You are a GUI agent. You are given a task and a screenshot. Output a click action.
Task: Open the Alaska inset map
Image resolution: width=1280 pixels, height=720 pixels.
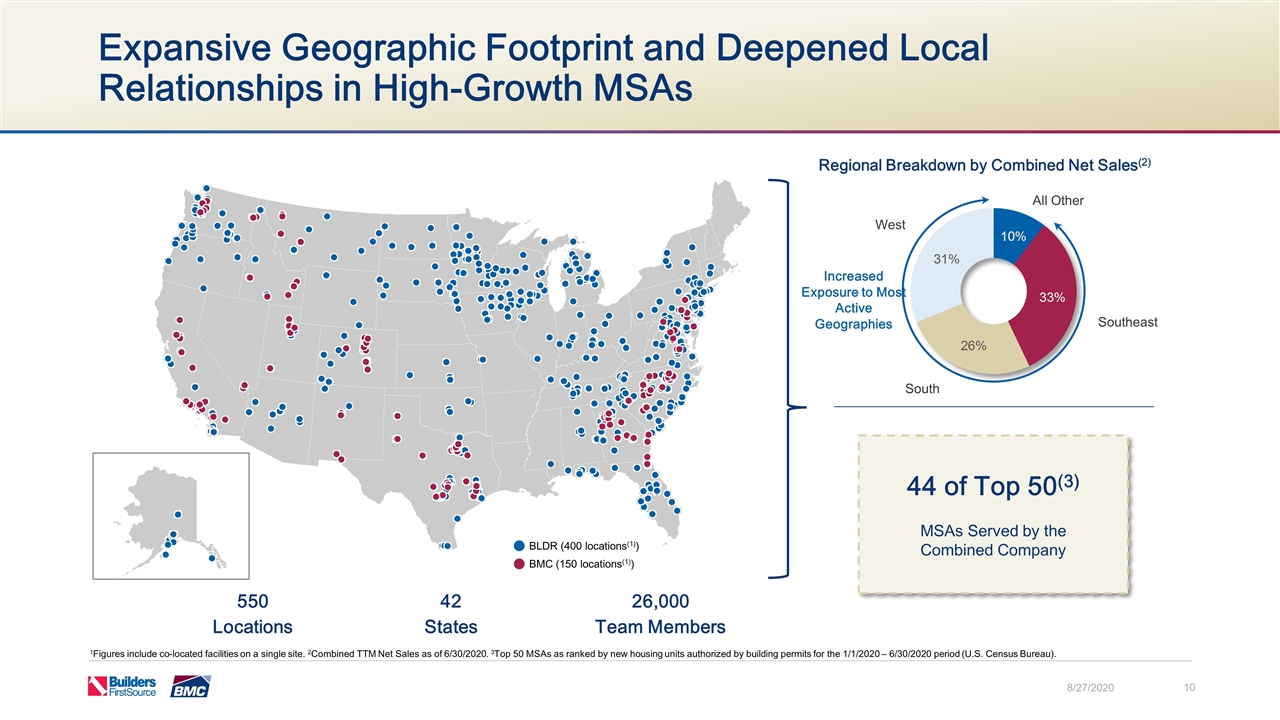pos(171,516)
